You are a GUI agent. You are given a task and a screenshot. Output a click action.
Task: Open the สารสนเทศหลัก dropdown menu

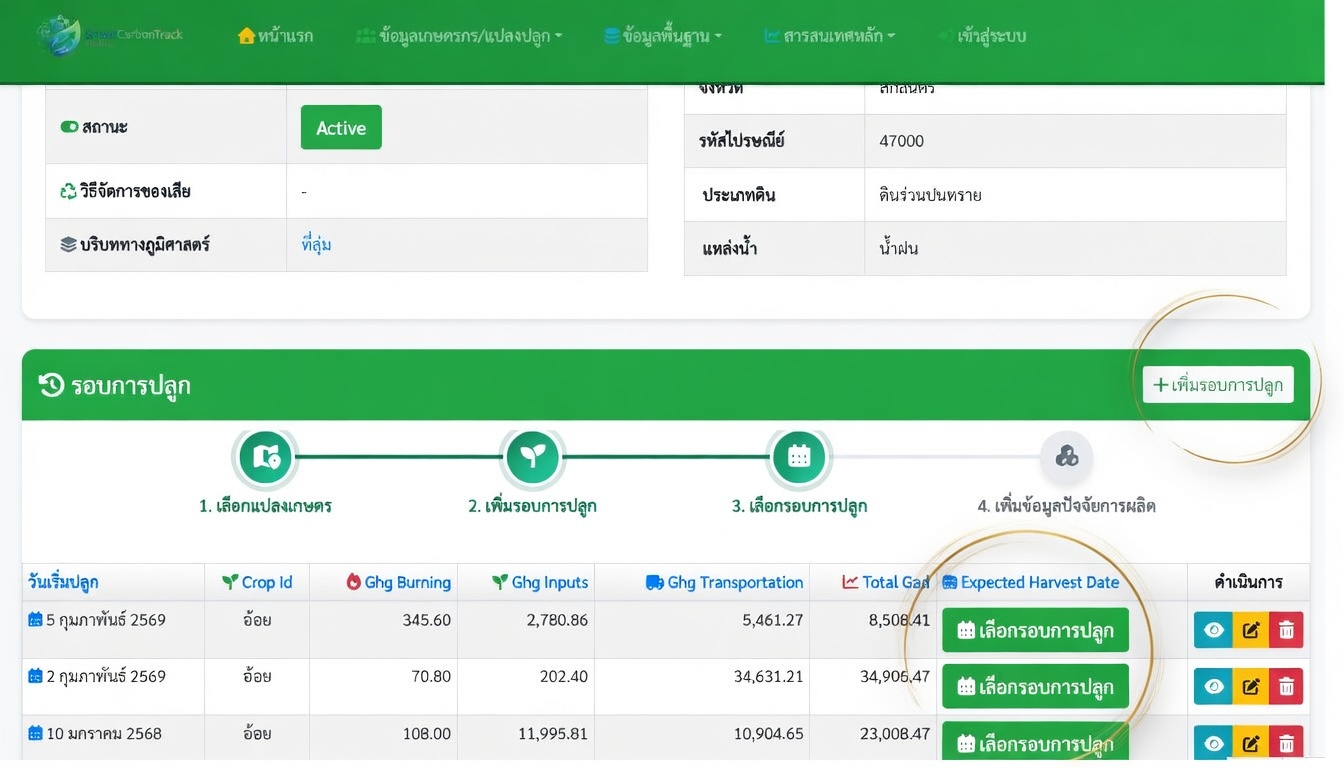[x=829, y=36]
